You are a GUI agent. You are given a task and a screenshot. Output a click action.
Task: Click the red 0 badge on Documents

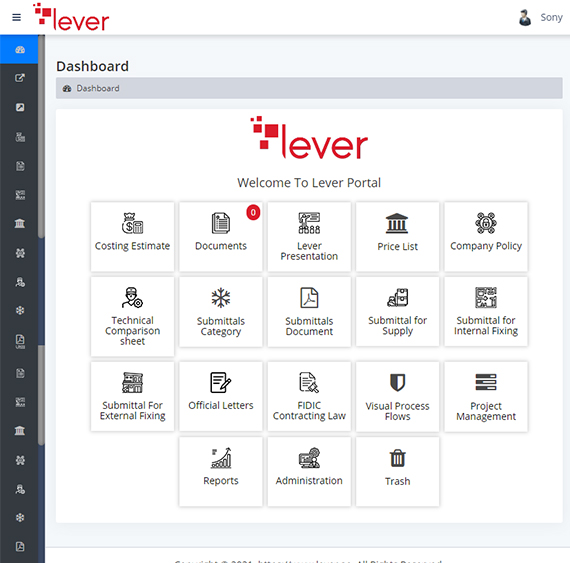pos(253,212)
